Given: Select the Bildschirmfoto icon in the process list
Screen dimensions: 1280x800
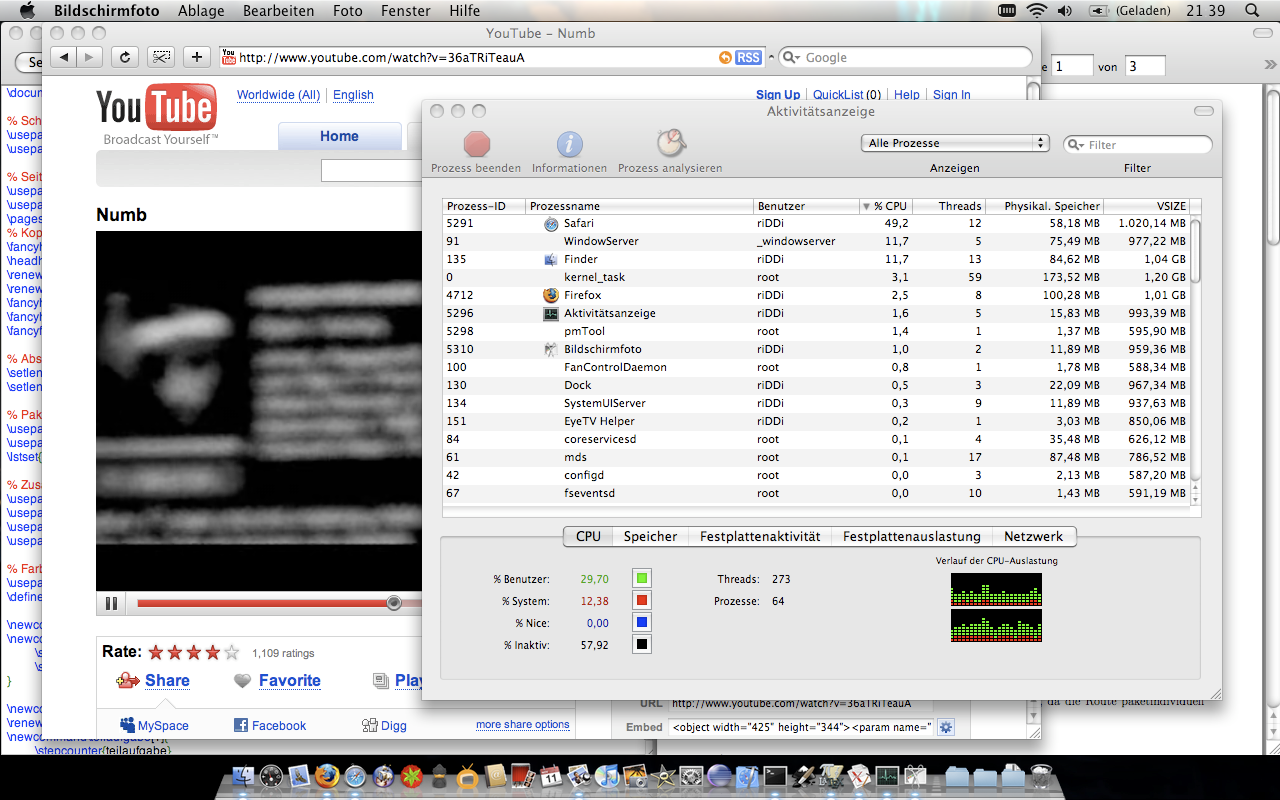Looking at the screenshot, I should click(x=550, y=349).
